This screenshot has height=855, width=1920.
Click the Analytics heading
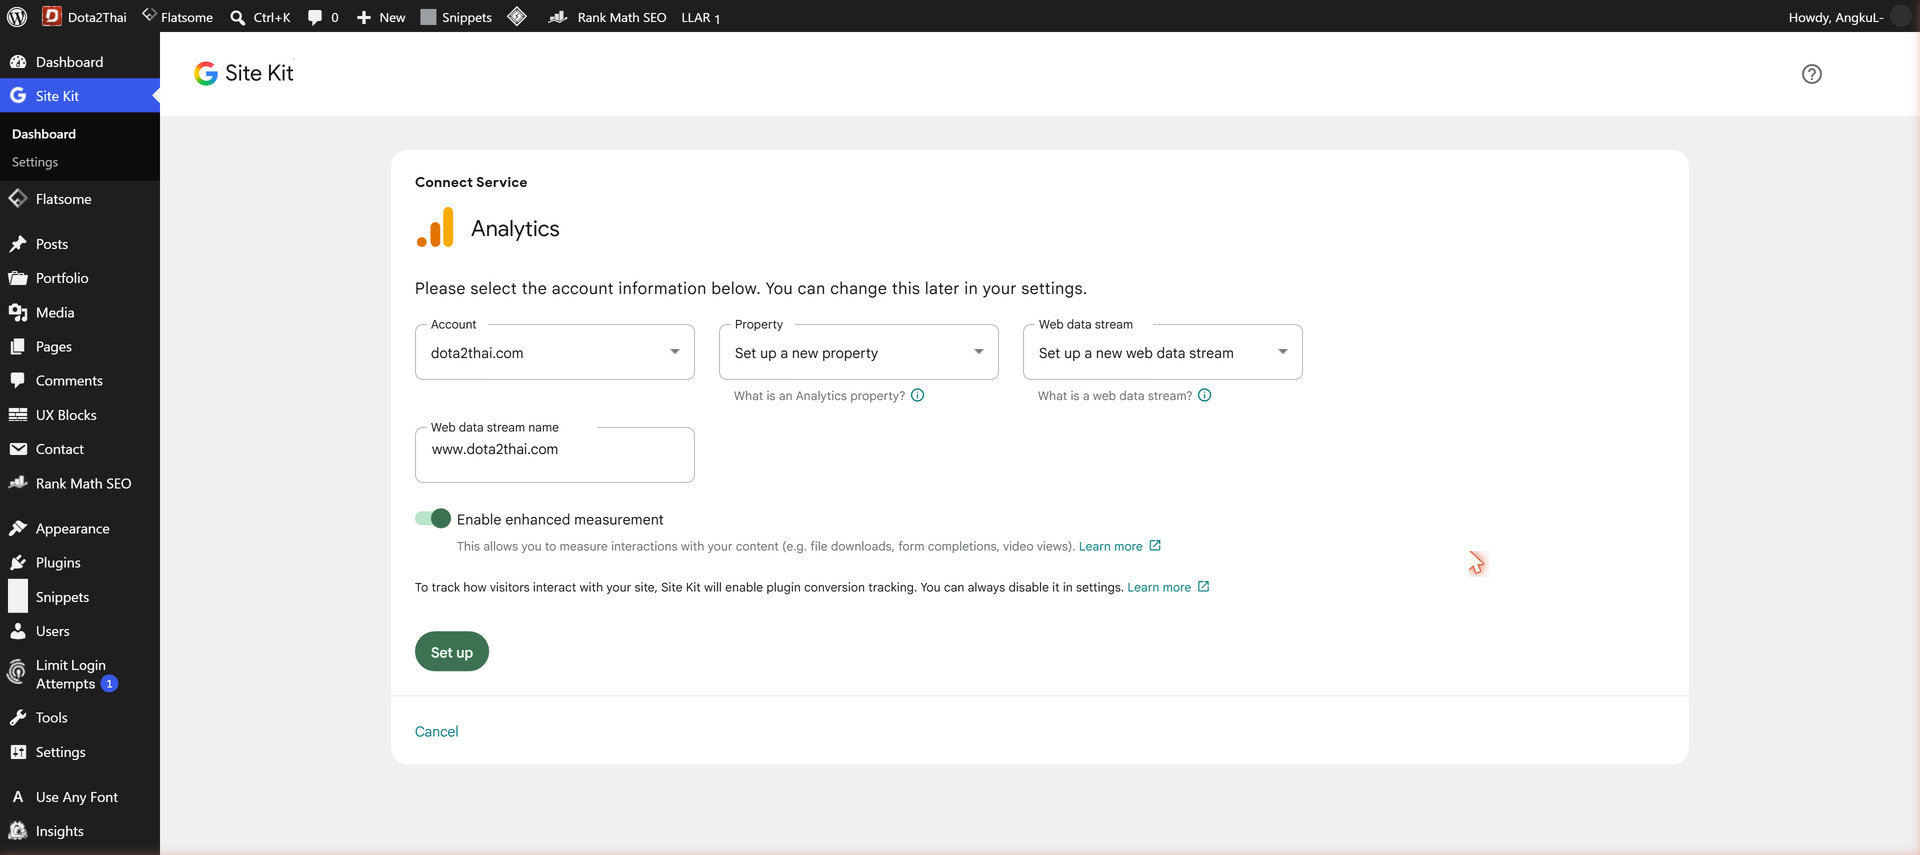(515, 229)
